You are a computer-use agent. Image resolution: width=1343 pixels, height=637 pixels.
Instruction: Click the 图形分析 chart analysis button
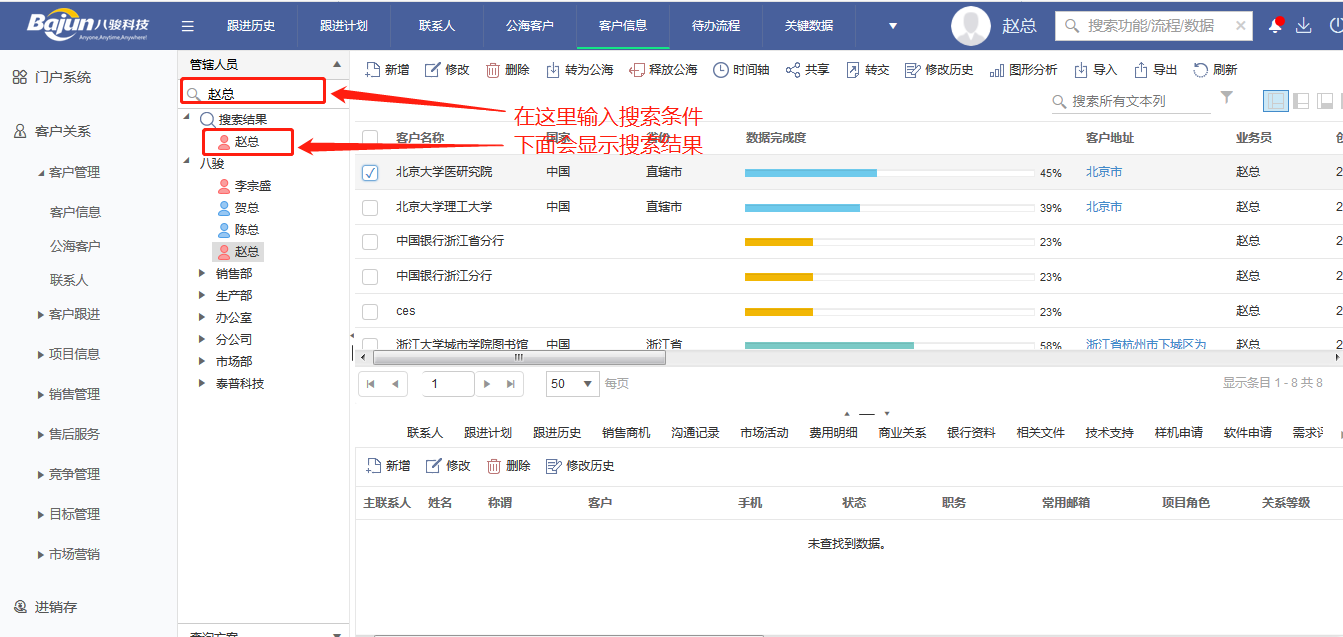[1023, 70]
